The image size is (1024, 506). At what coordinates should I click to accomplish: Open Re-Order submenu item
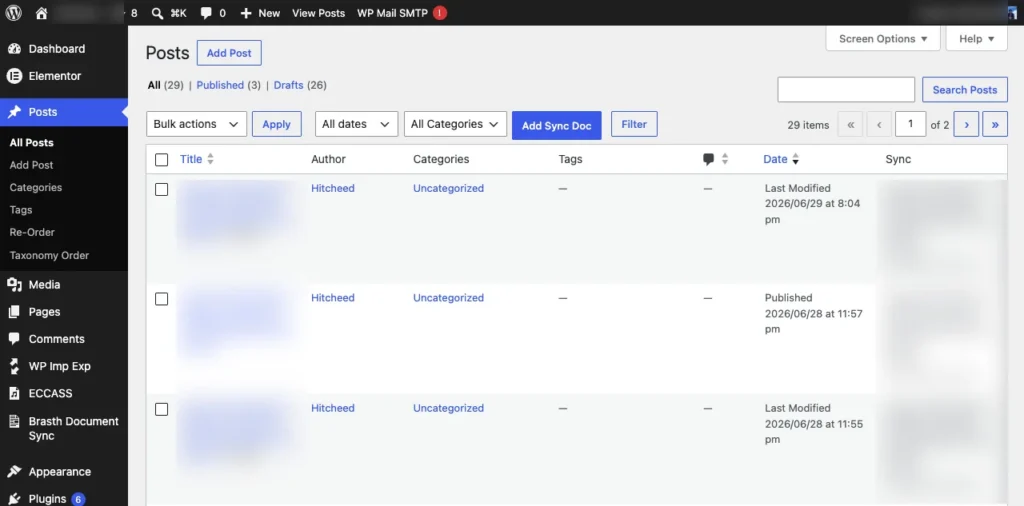coord(32,232)
